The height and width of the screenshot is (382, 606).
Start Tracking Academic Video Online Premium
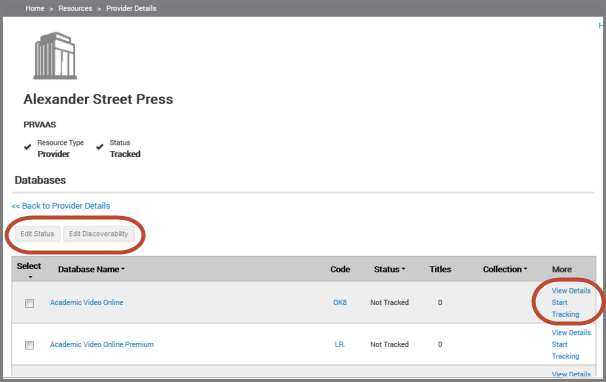pyautogui.click(x=565, y=350)
